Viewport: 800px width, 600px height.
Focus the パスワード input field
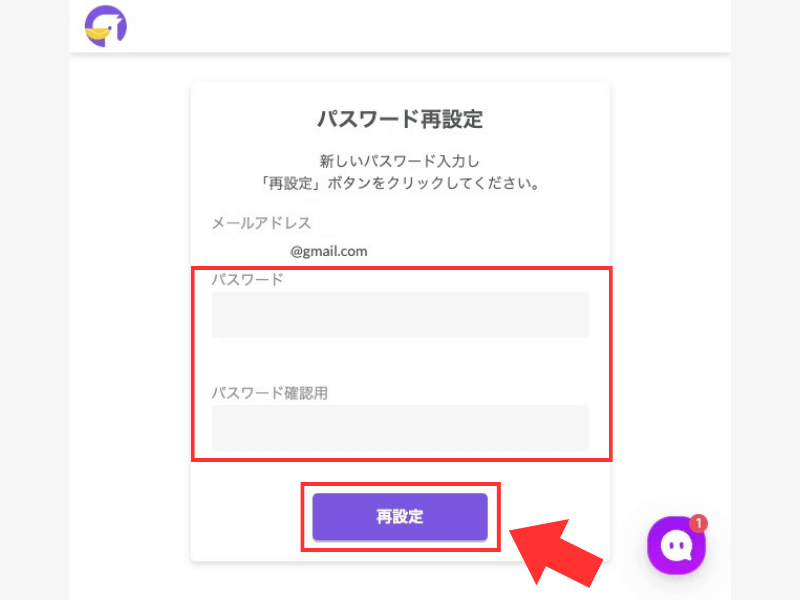400,315
